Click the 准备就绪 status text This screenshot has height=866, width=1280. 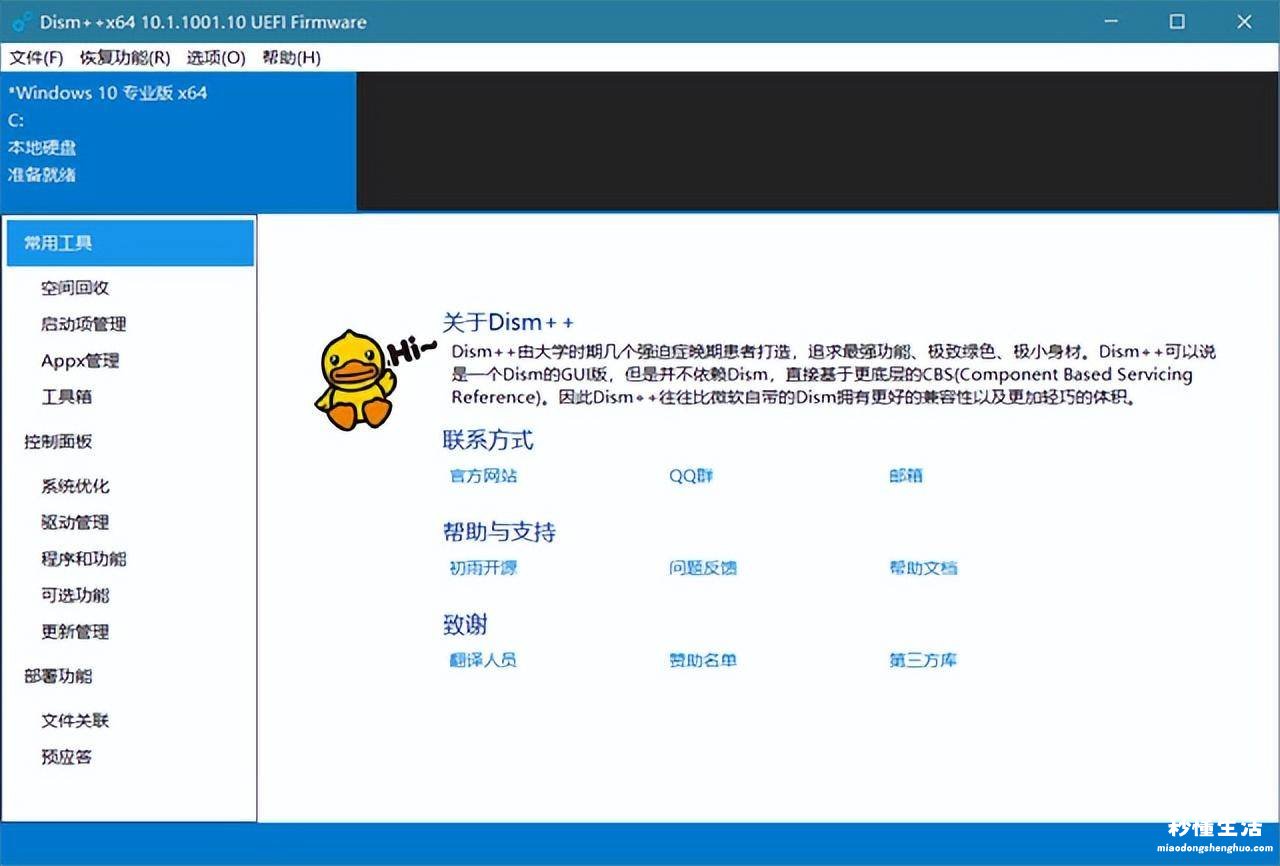(x=42, y=175)
